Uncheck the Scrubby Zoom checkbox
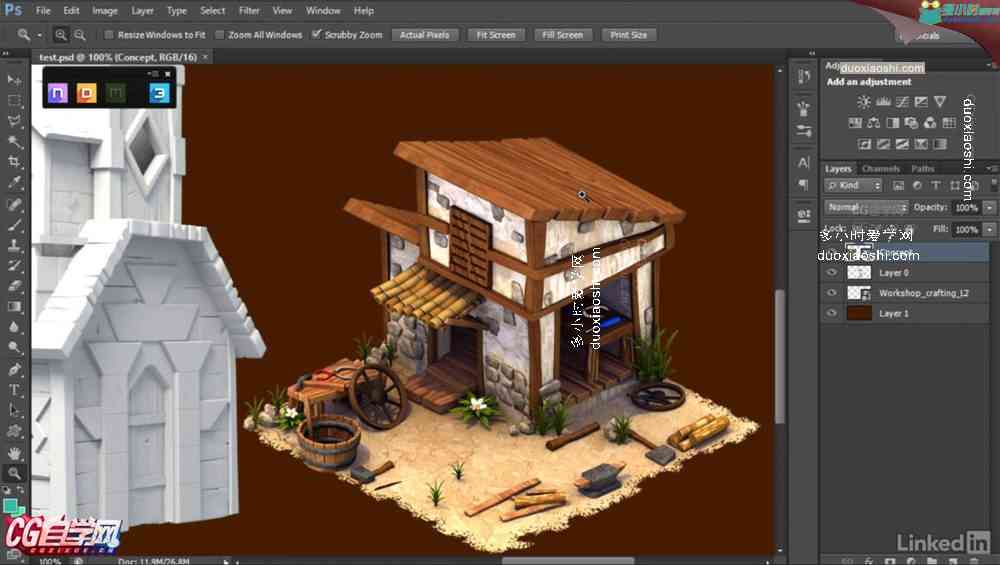 pos(316,34)
